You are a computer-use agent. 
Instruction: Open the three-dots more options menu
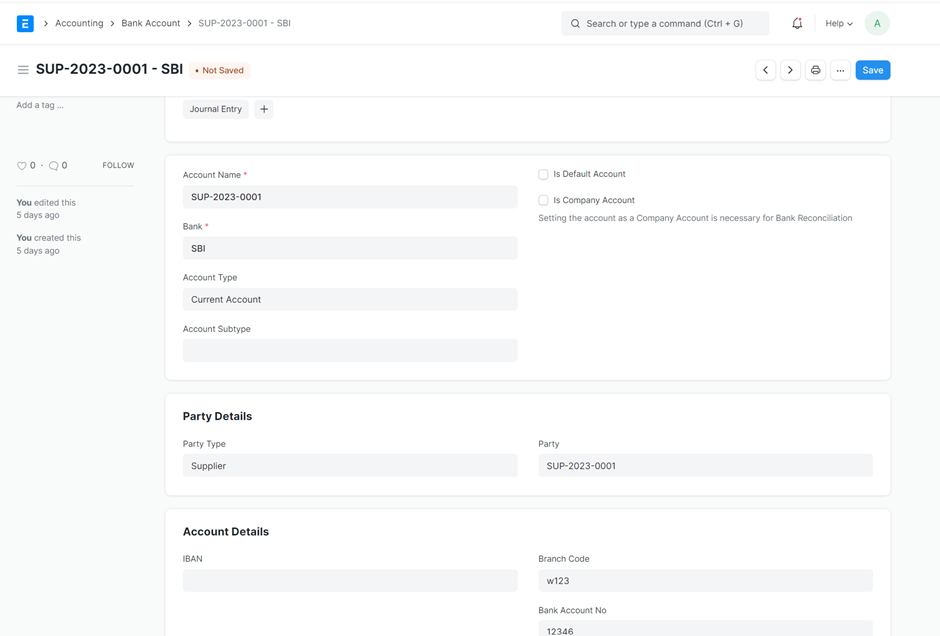pos(840,70)
